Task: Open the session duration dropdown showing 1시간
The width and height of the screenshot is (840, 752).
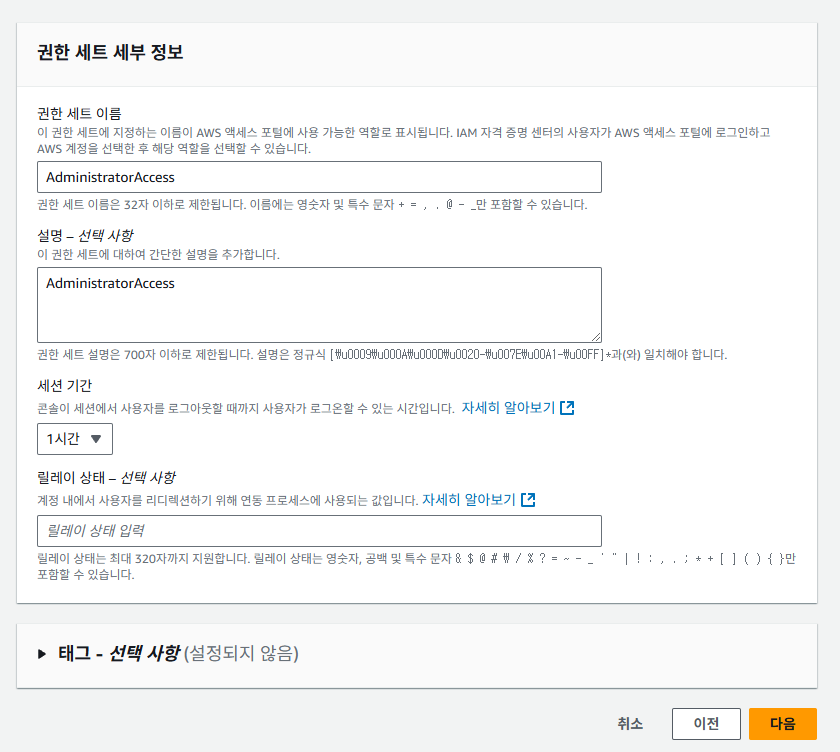Action: 75,439
